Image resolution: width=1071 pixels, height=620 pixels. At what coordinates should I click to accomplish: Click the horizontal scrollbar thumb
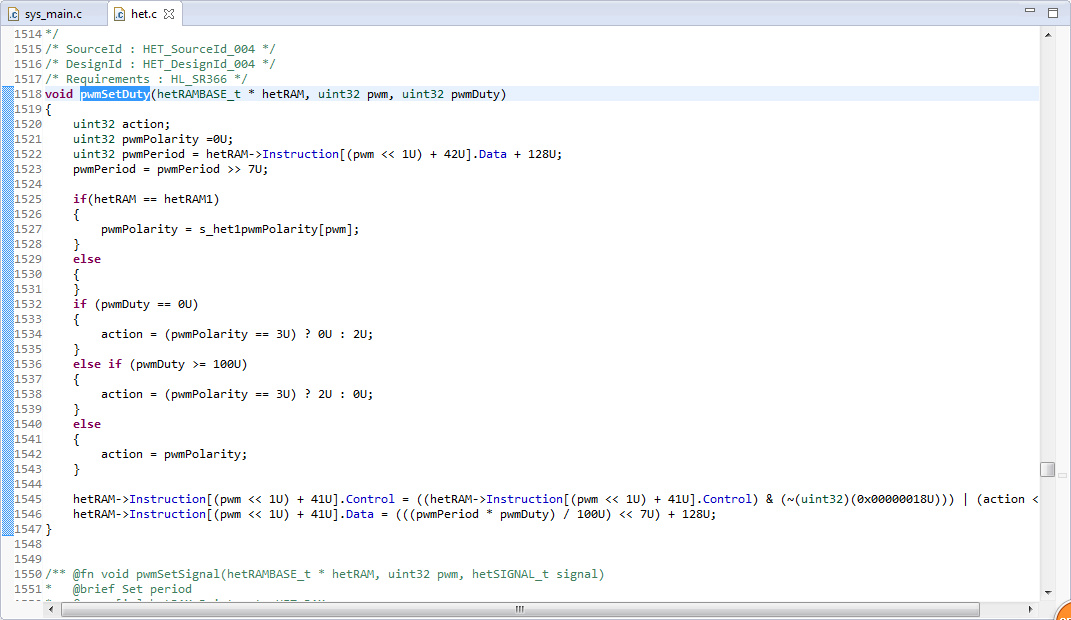pyautogui.click(x=520, y=609)
